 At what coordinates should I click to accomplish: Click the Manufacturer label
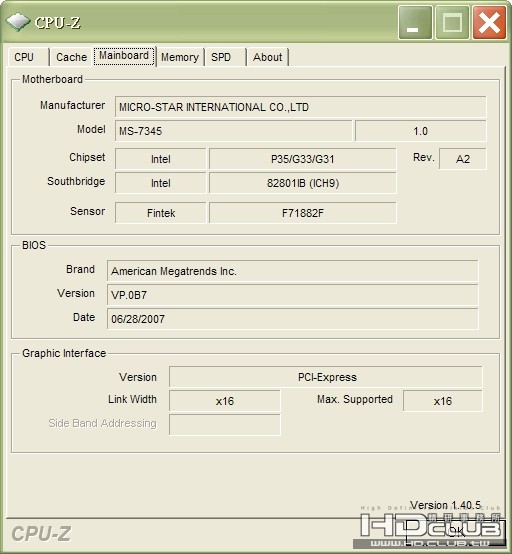pos(72,105)
